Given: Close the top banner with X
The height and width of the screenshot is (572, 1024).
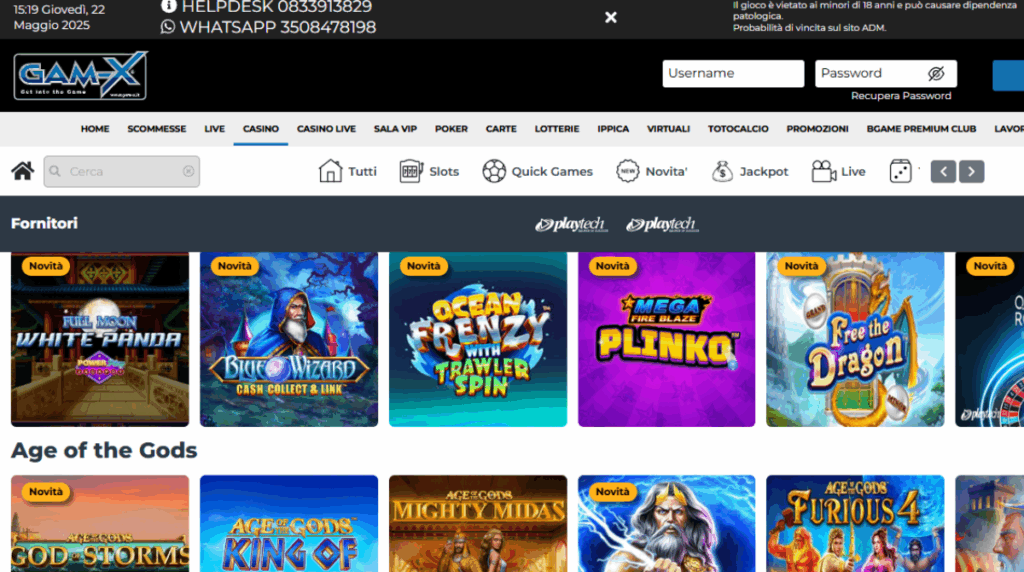Looking at the screenshot, I should click(611, 18).
